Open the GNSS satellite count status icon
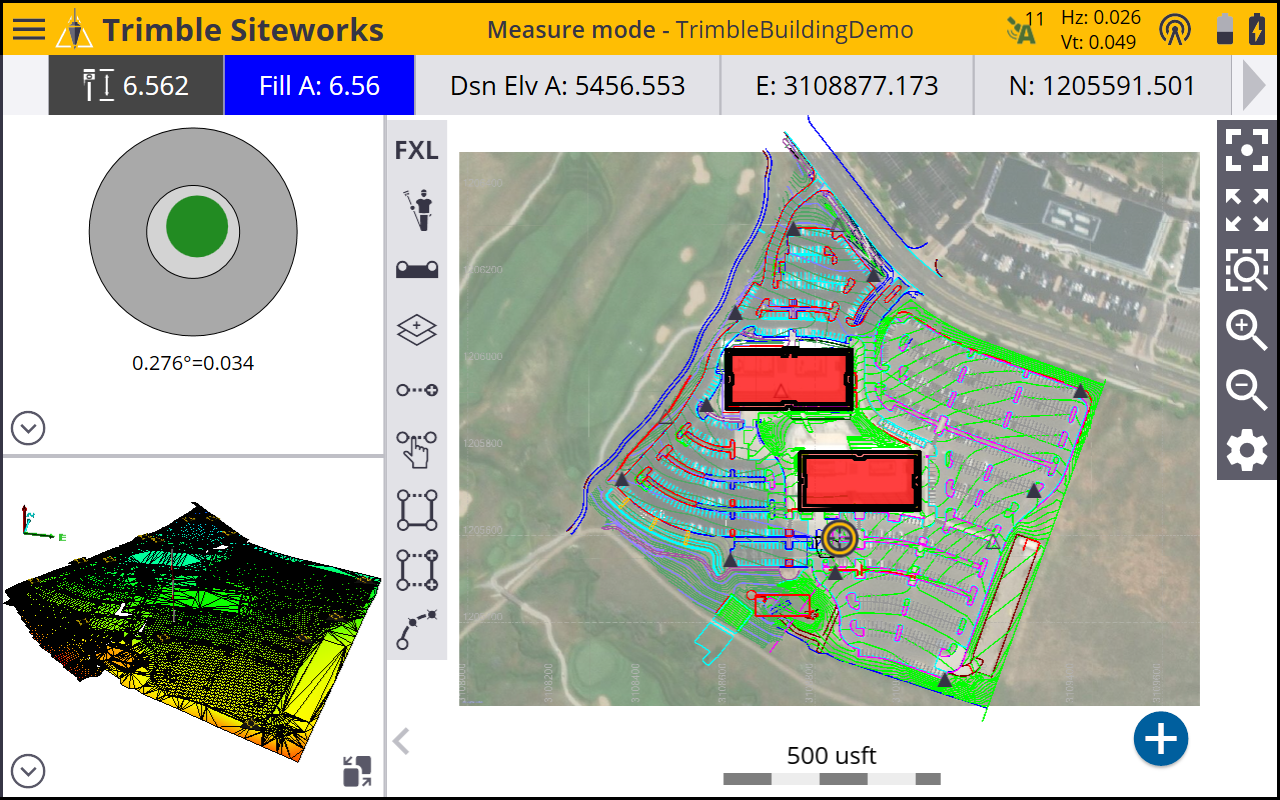 point(1025,28)
